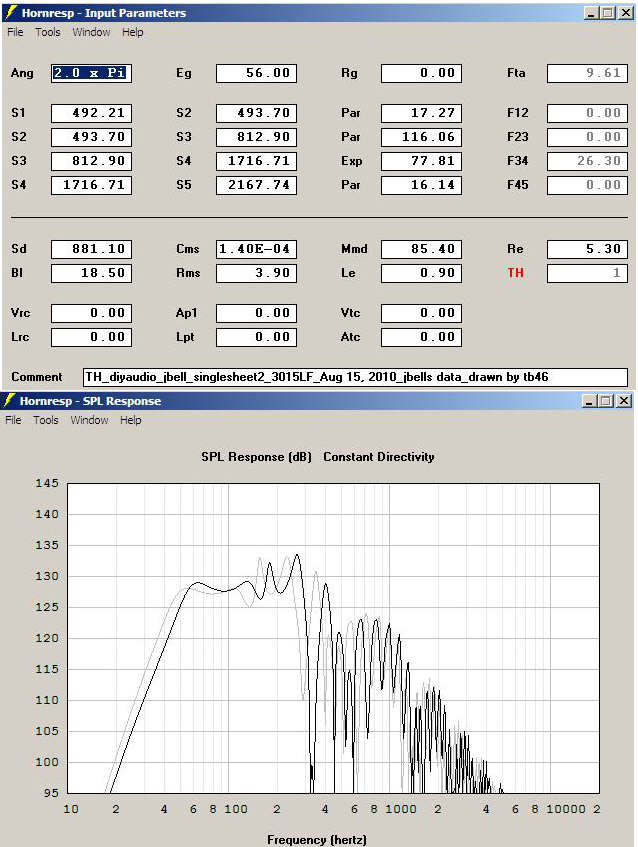Click the Par field showing 16.14
Image resolution: width=638 pixels, height=847 pixels.
(421, 185)
